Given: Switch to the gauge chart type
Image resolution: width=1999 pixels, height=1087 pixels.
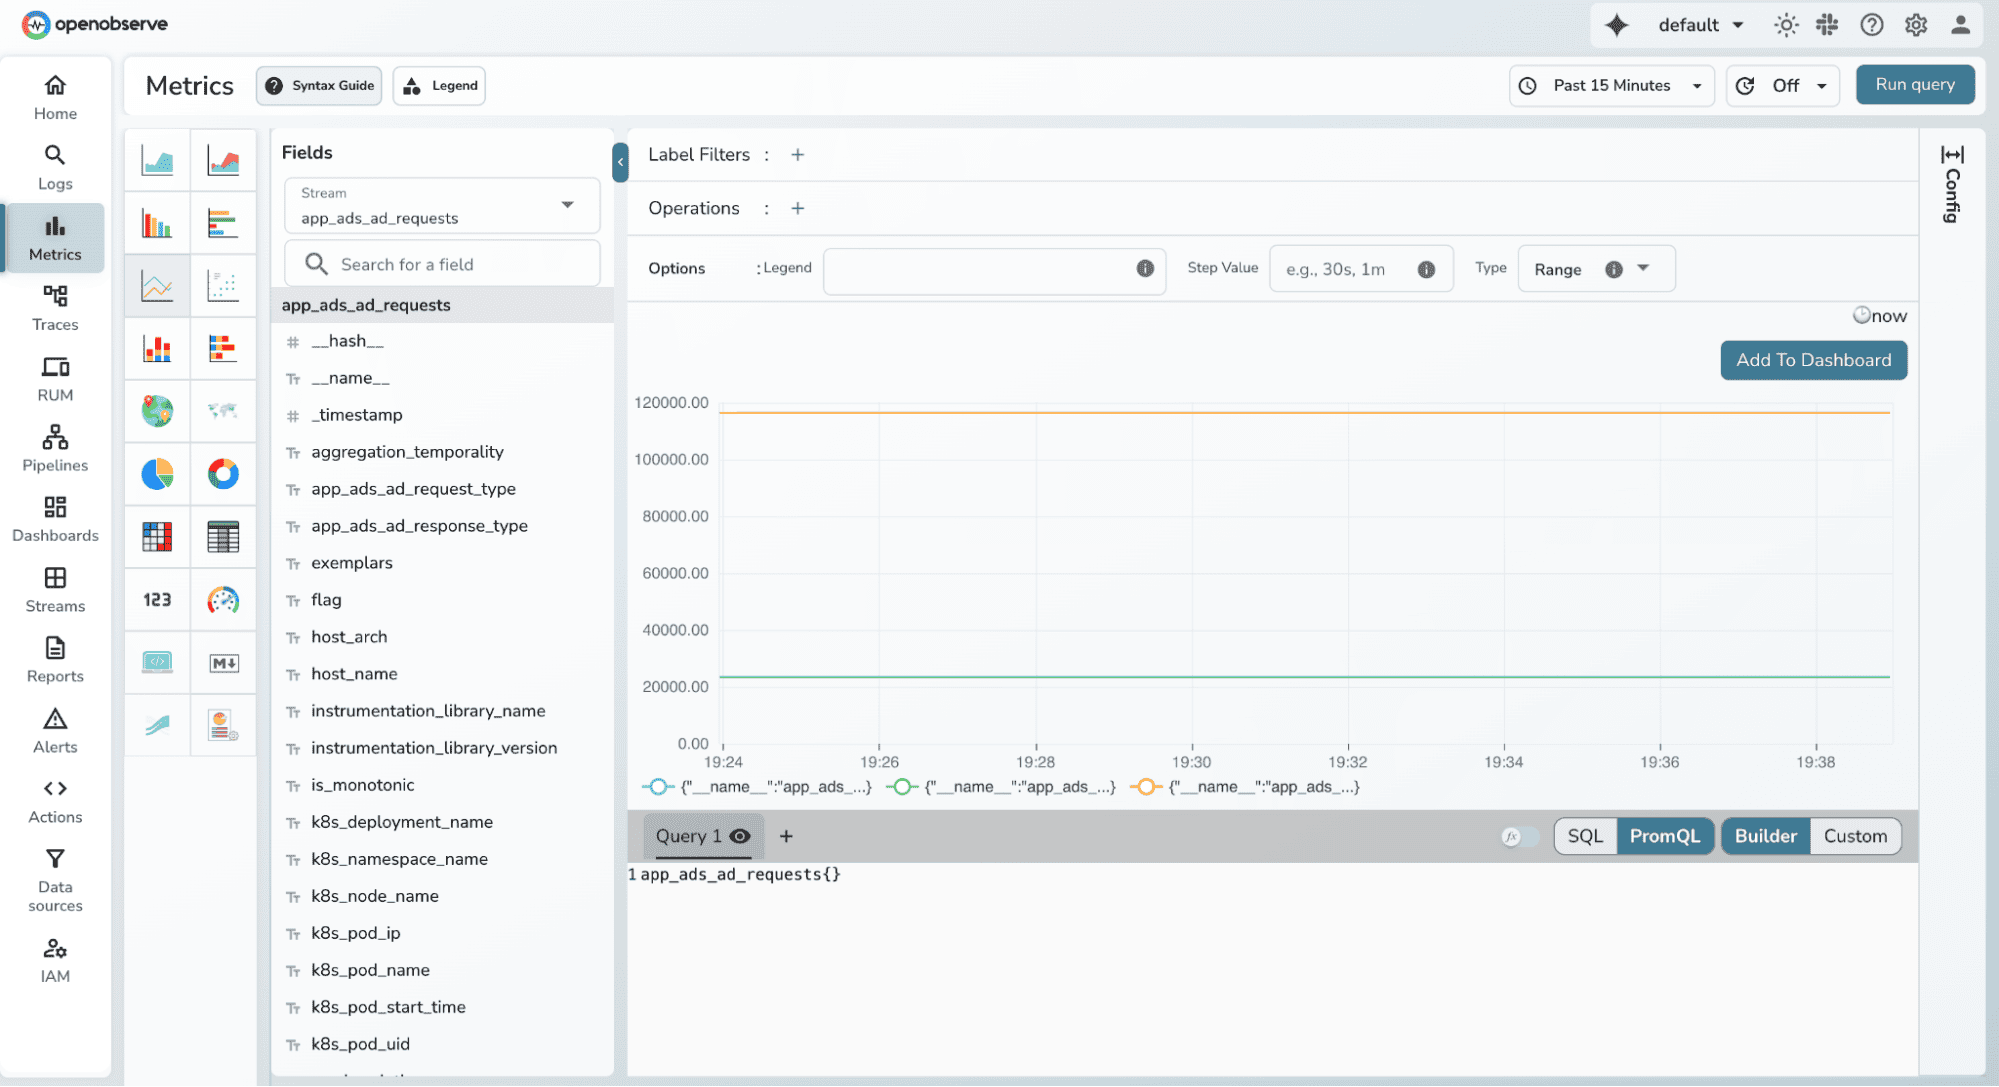Looking at the screenshot, I should [223, 600].
